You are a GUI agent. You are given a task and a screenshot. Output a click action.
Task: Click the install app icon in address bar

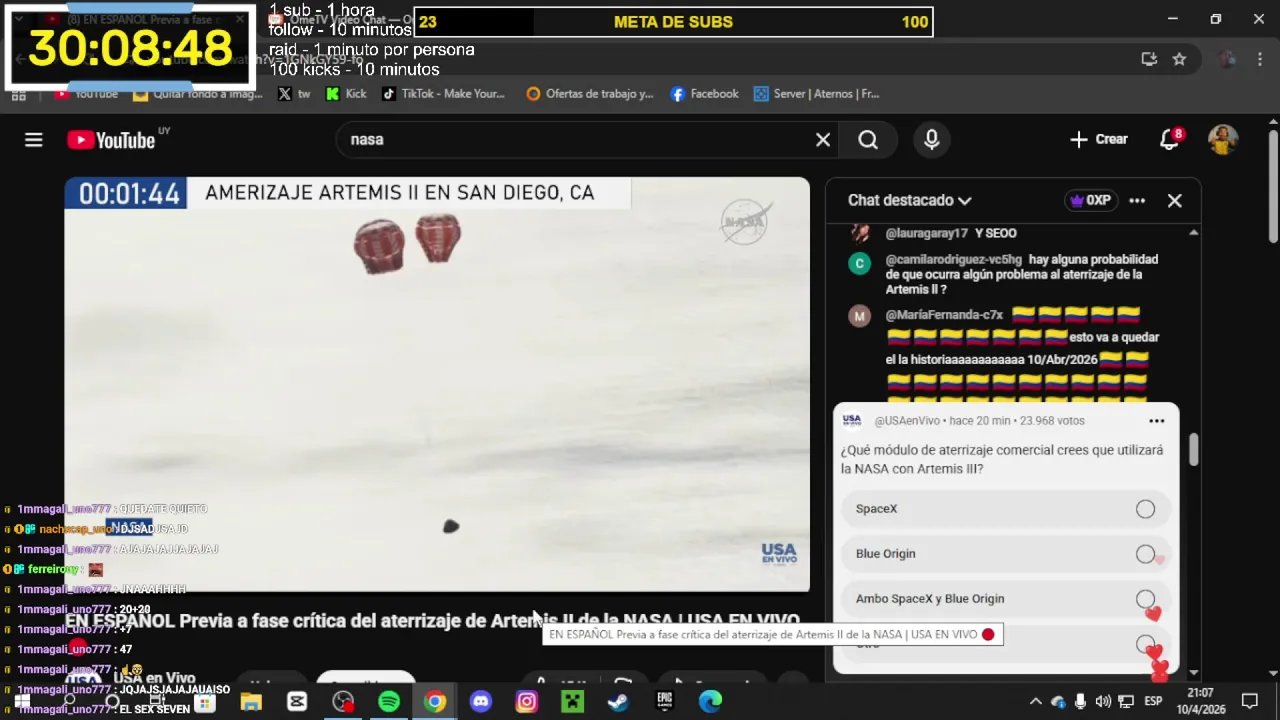tap(1149, 59)
